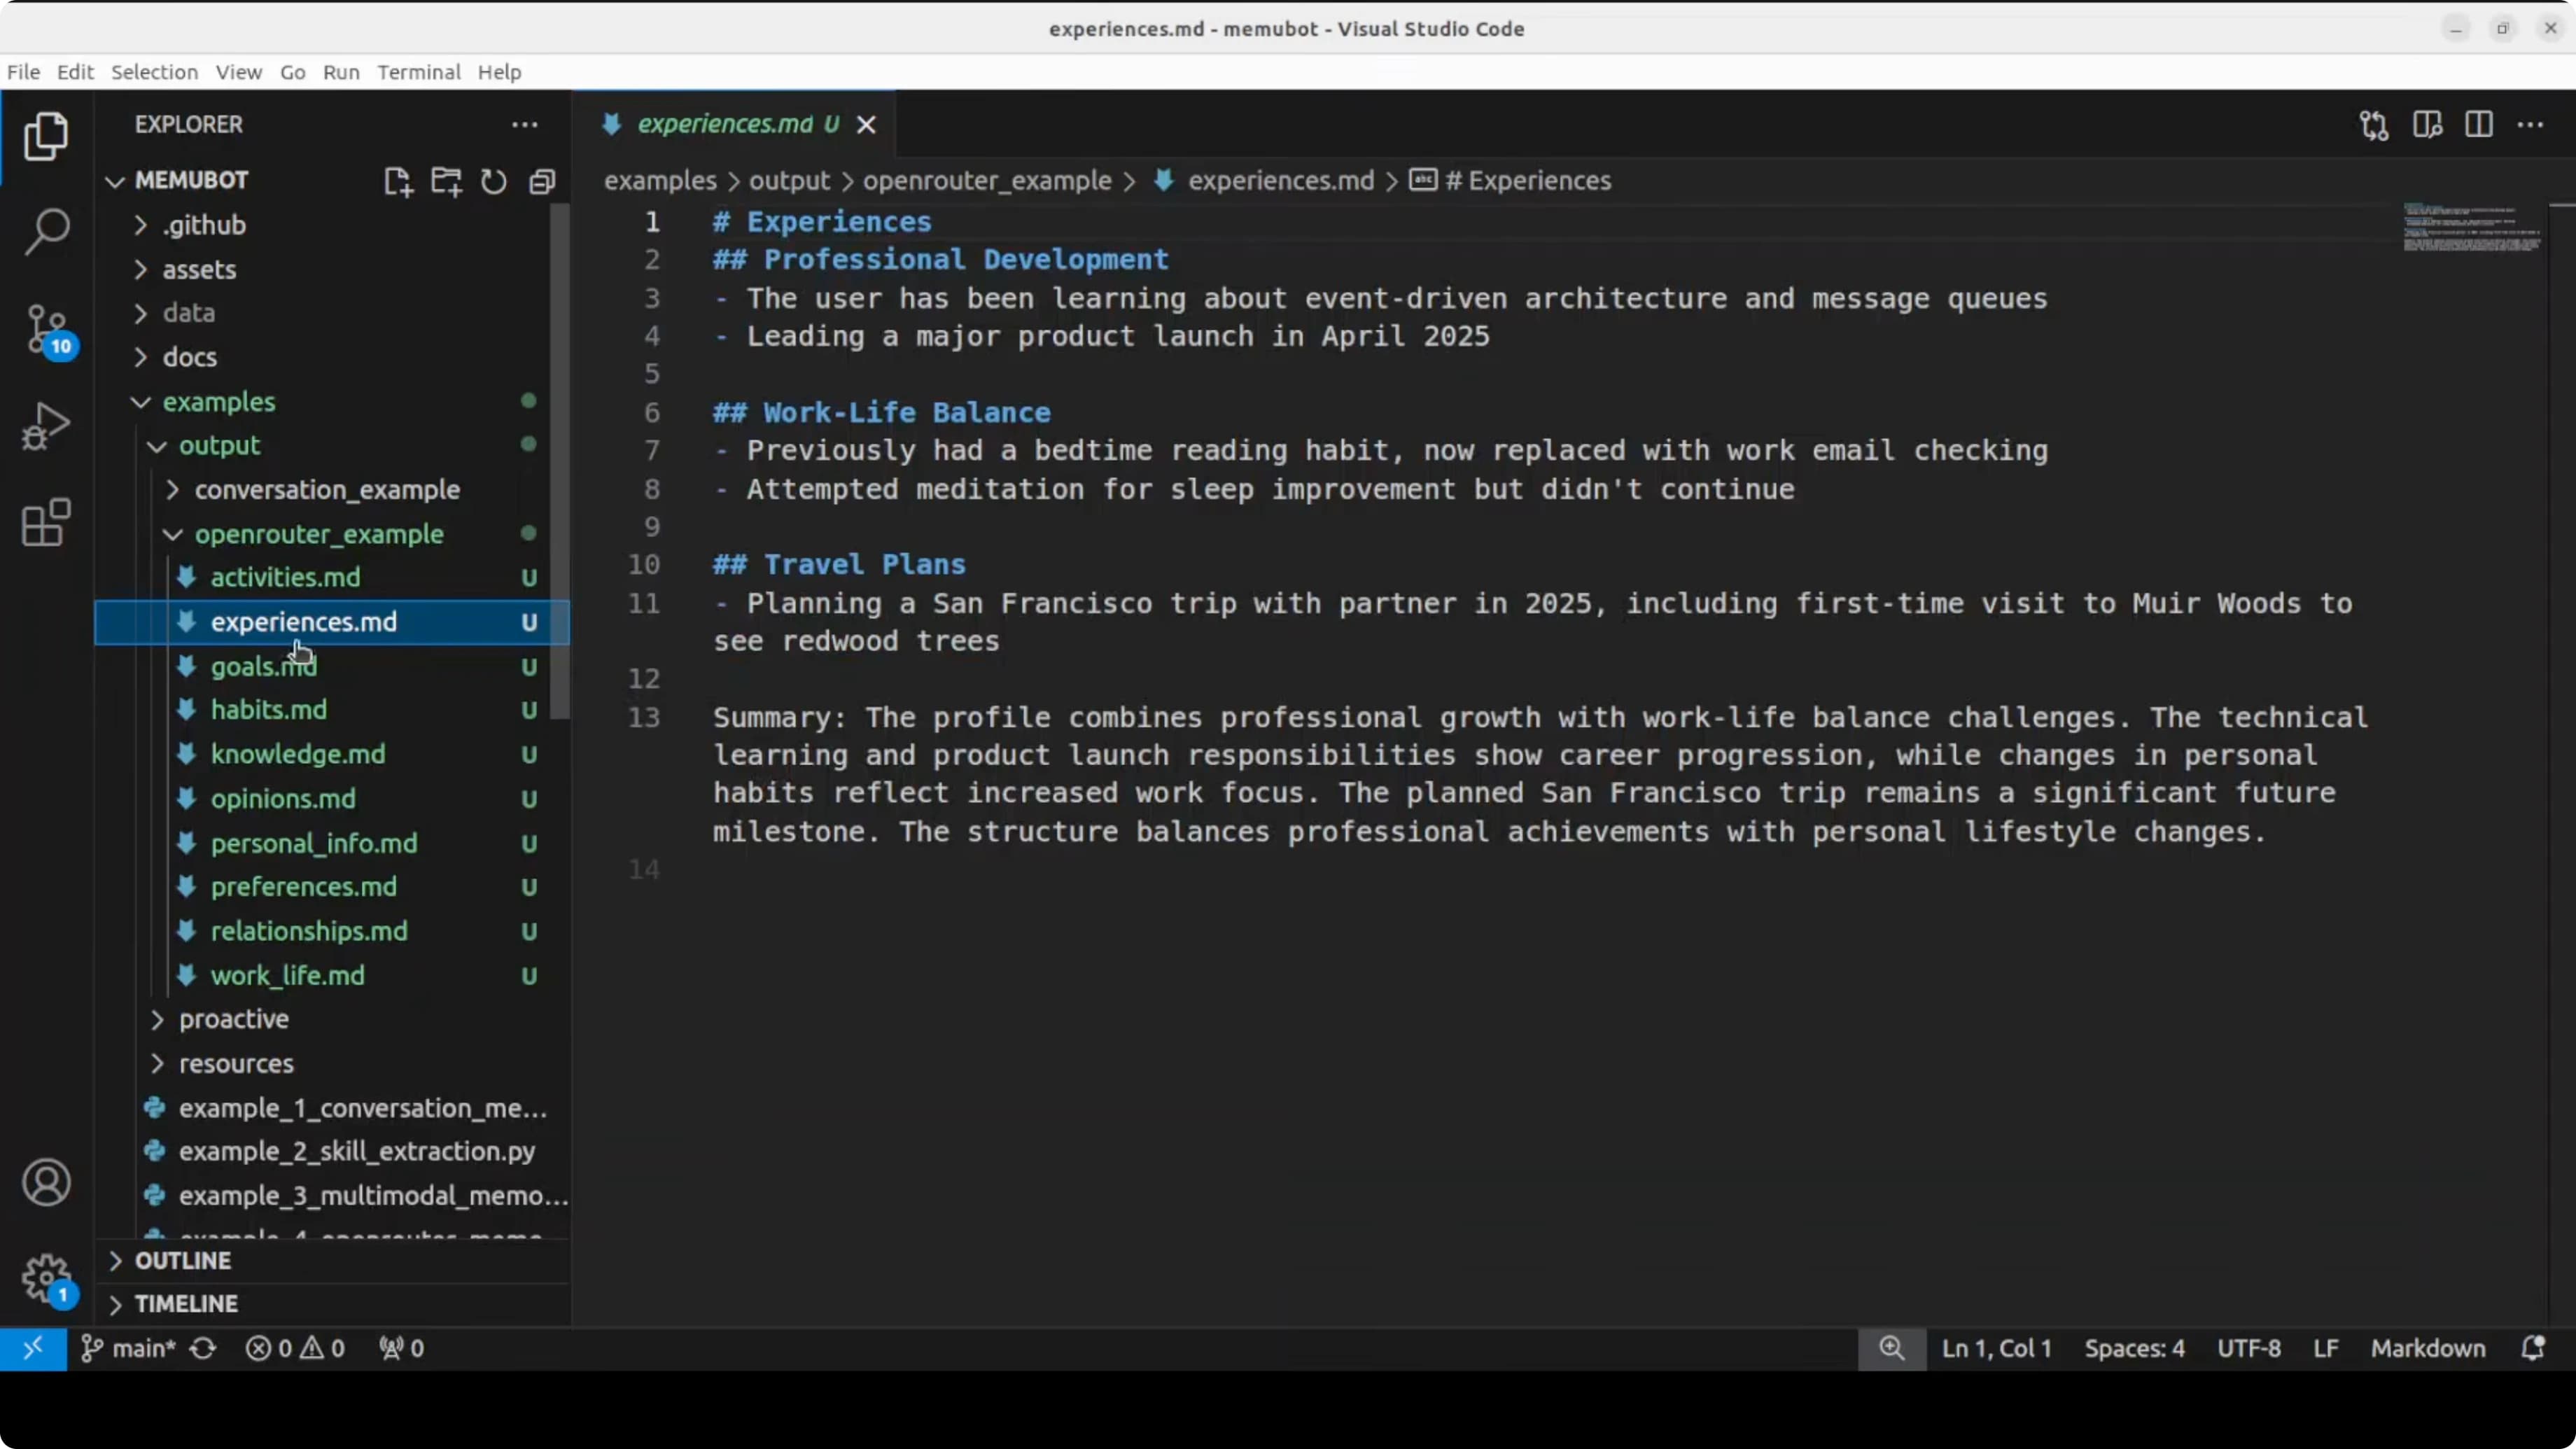This screenshot has height=1449, width=2576.
Task: Close the experiences.md tab
Action: click(867, 125)
